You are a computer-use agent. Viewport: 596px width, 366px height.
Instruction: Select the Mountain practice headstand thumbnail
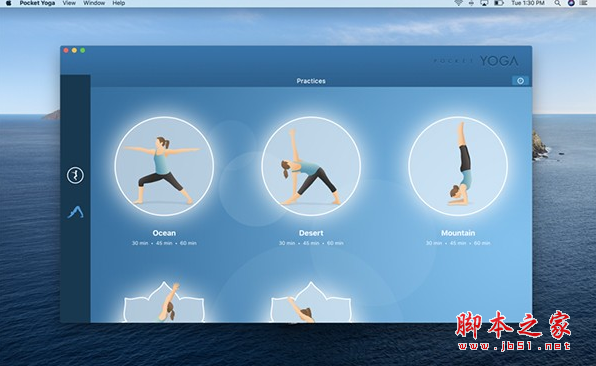[458, 166]
